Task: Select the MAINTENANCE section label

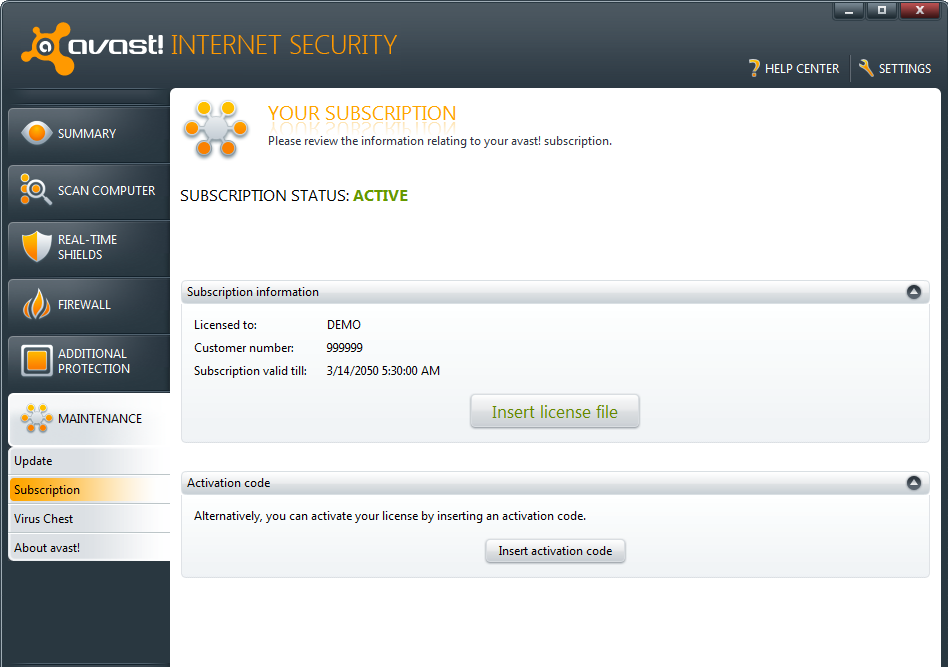Action: click(x=100, y=418)
